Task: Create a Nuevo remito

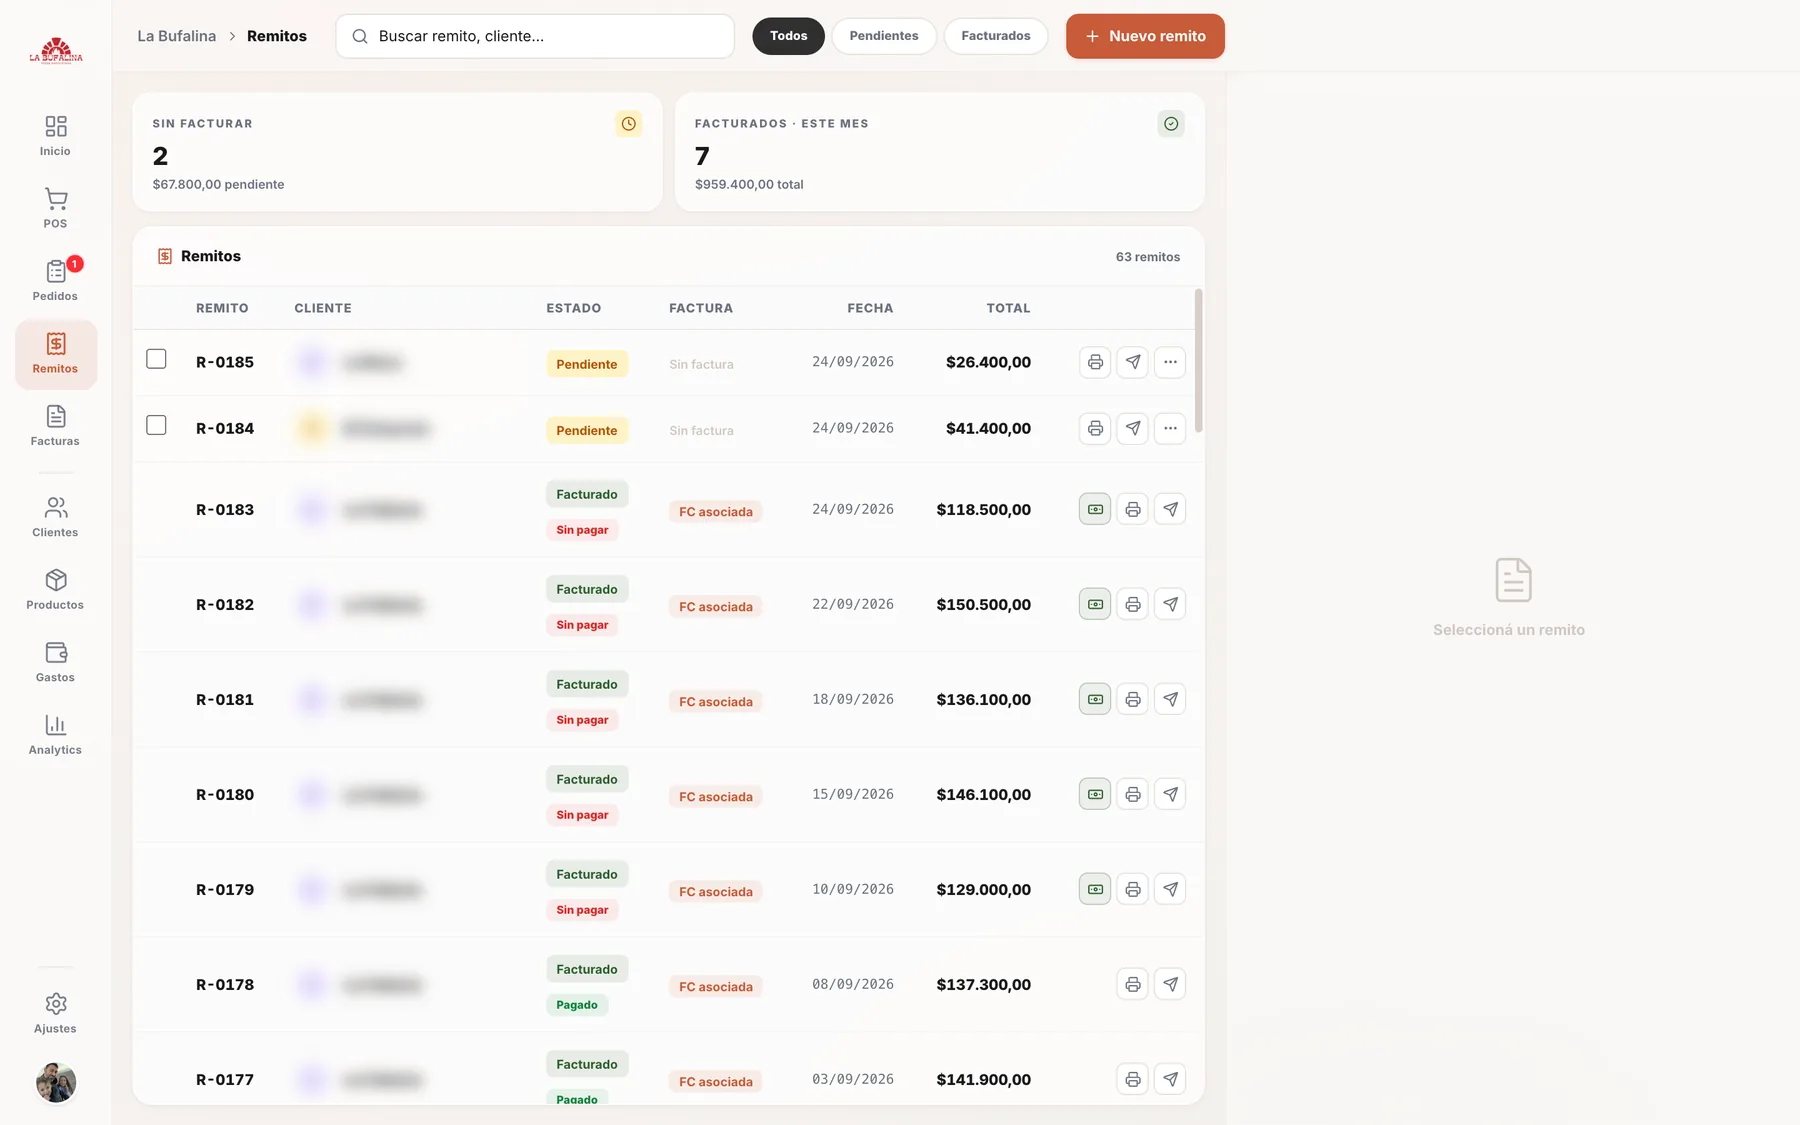Action: [1145, 36]
